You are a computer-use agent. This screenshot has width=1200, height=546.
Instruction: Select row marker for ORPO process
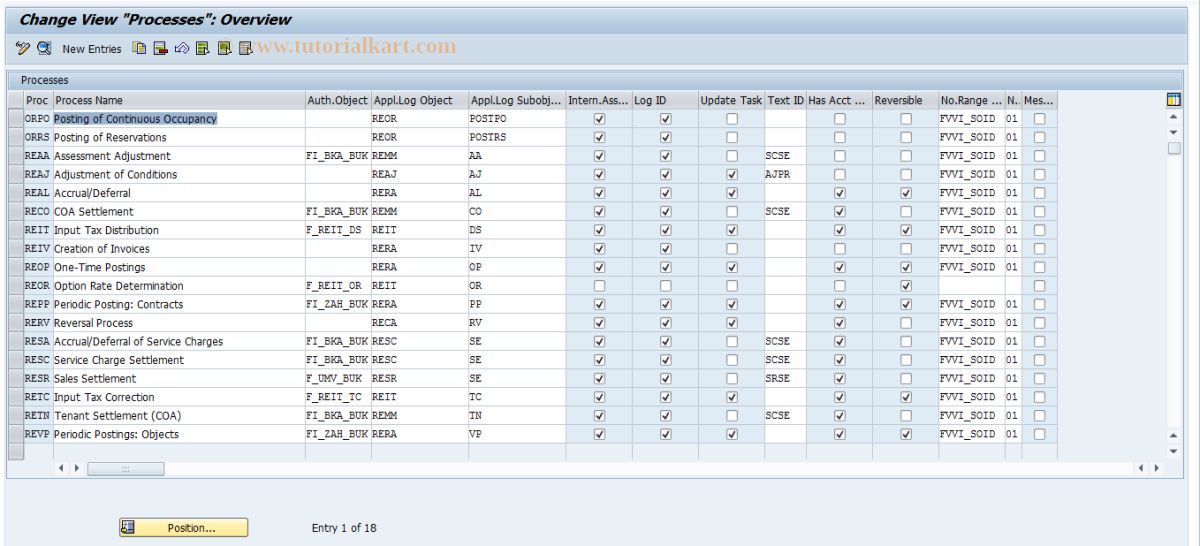(15, 118)
